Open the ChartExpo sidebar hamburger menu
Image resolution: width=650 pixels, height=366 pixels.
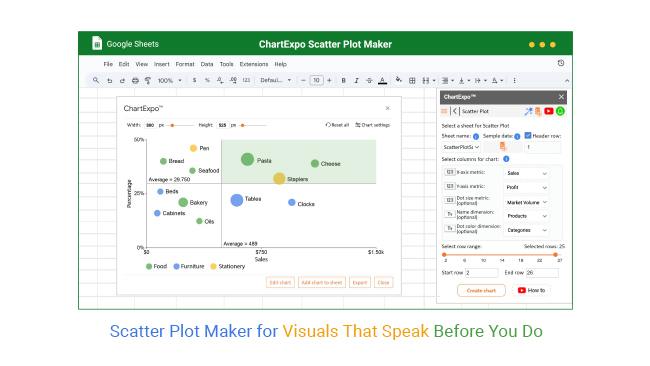click(444, 111)
